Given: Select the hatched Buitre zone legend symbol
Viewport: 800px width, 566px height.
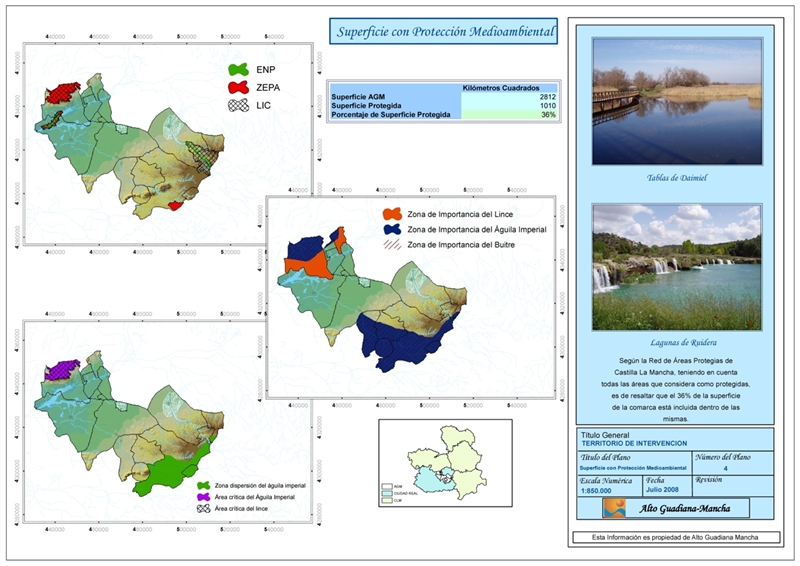Looking at the screenshot, I should pos(392,245).
